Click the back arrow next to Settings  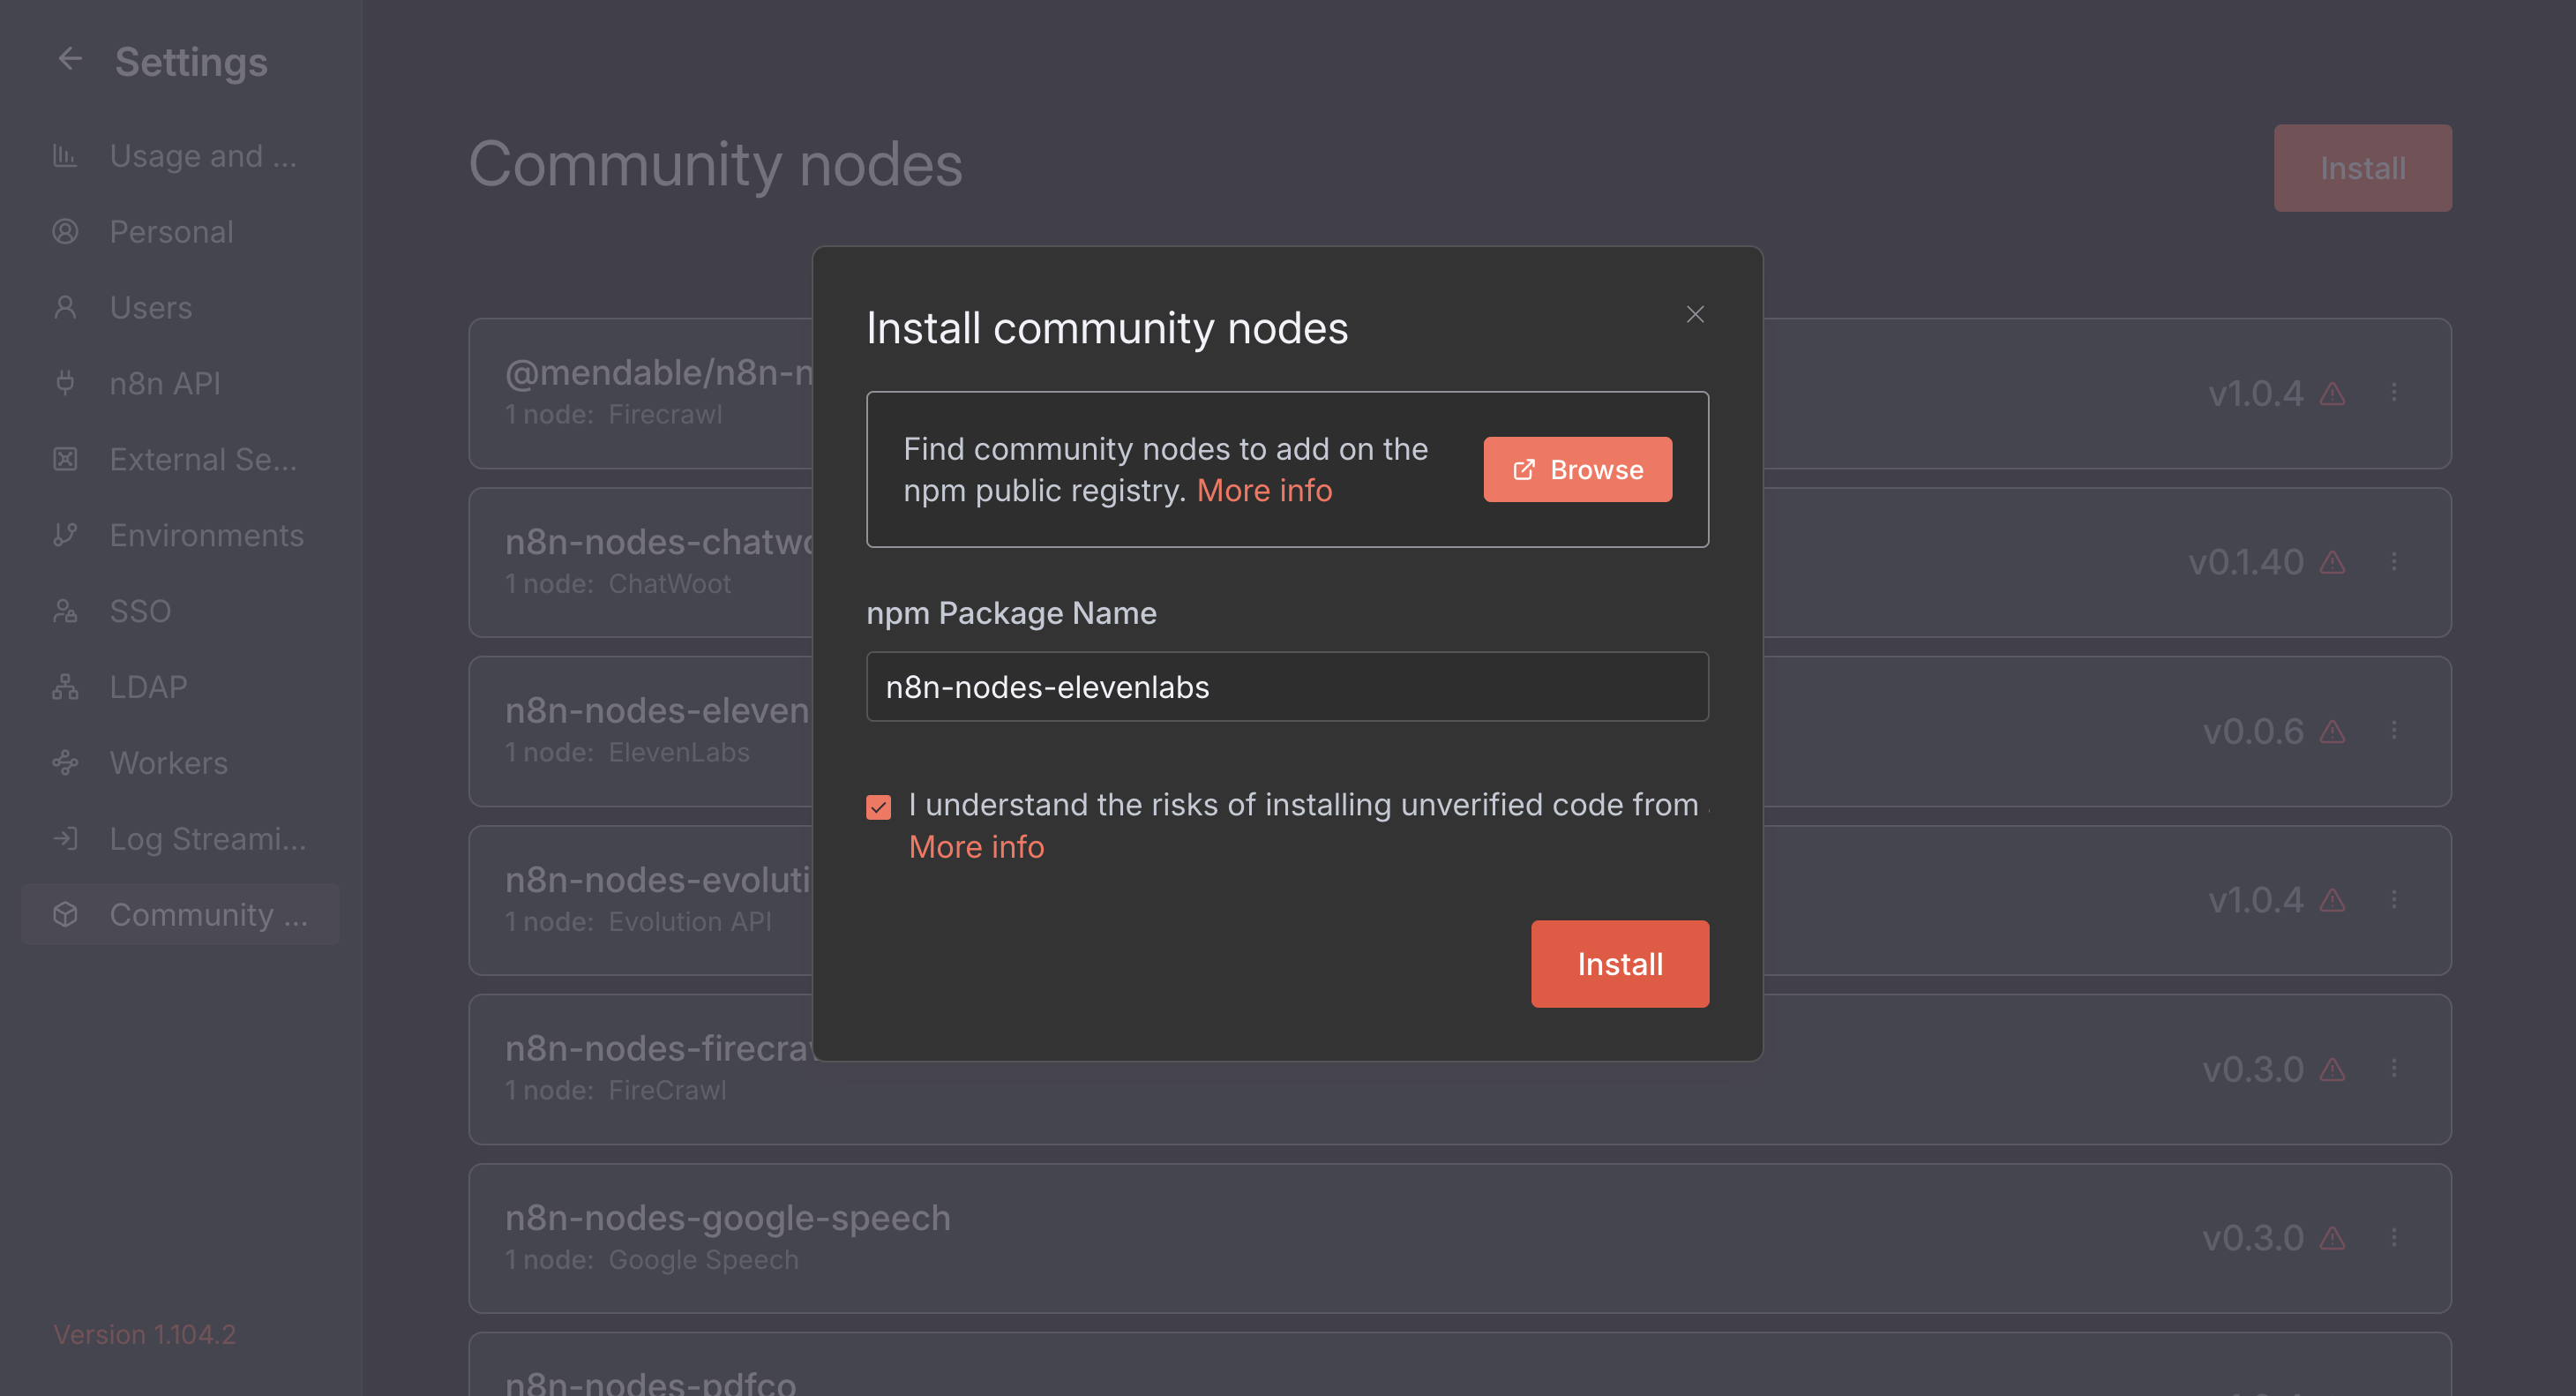[69, 59]
